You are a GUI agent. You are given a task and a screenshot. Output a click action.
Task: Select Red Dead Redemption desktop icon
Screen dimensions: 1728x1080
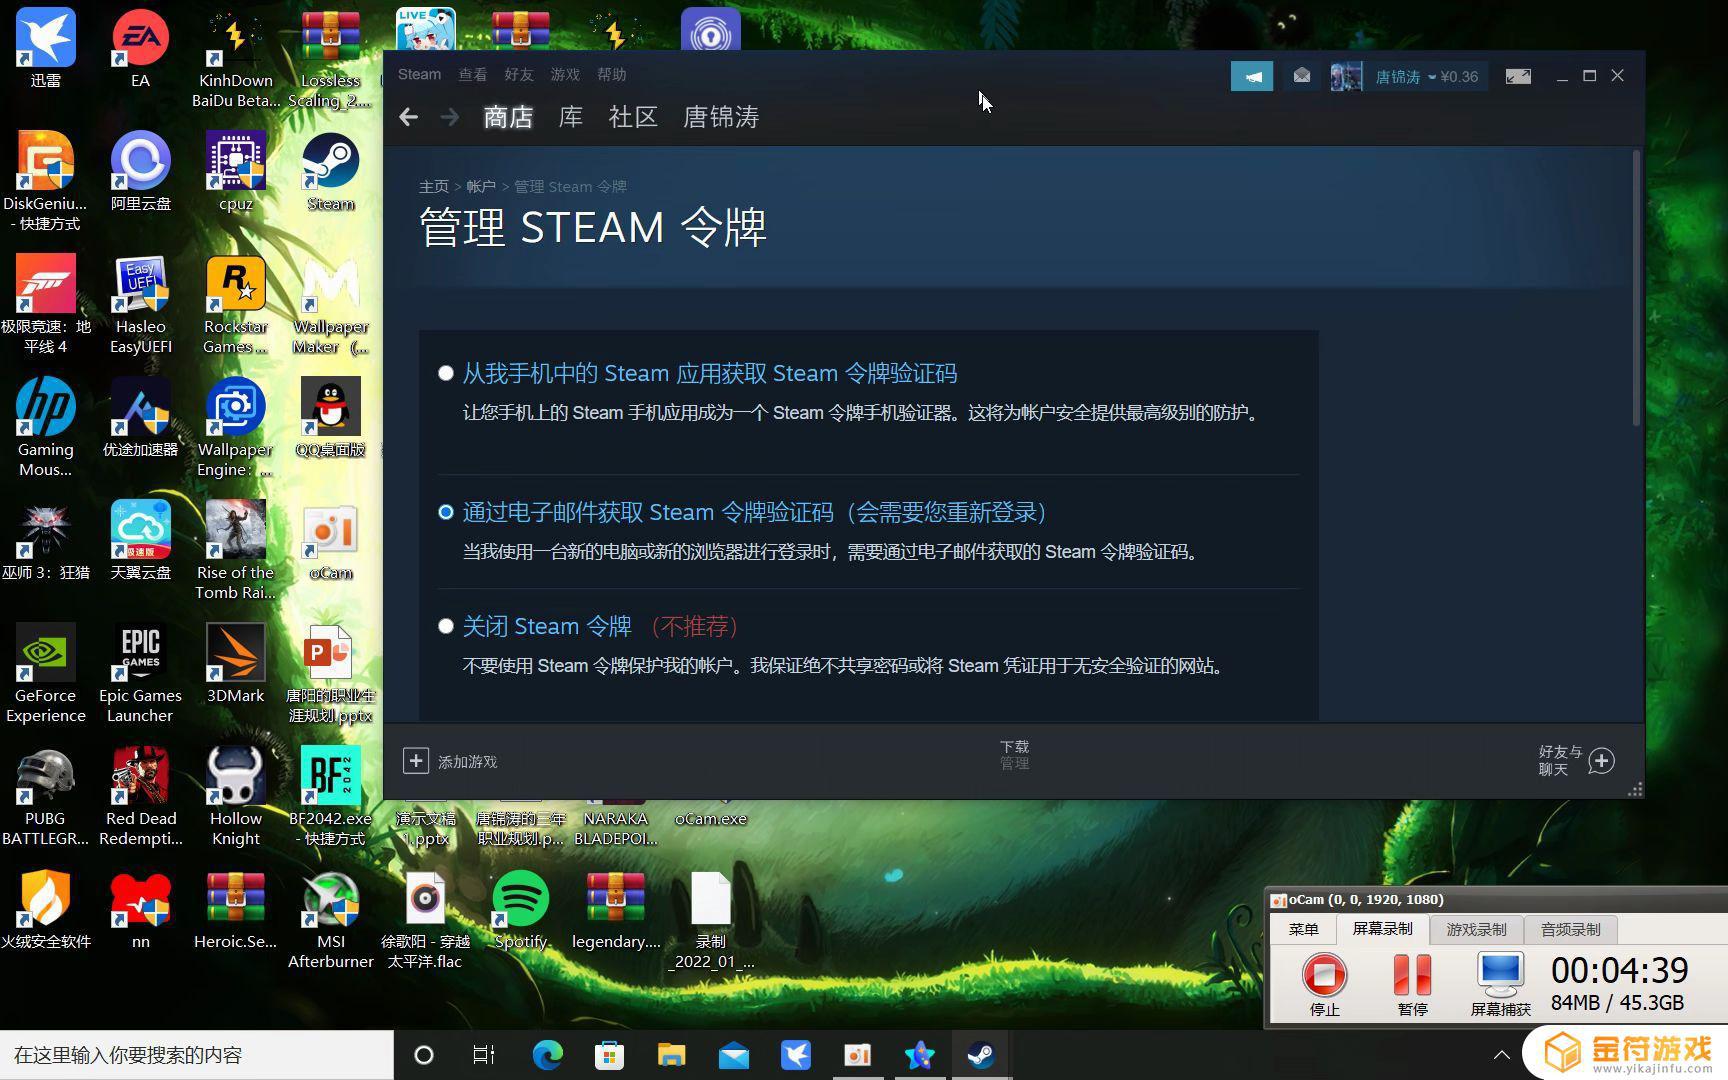(141, 796)
